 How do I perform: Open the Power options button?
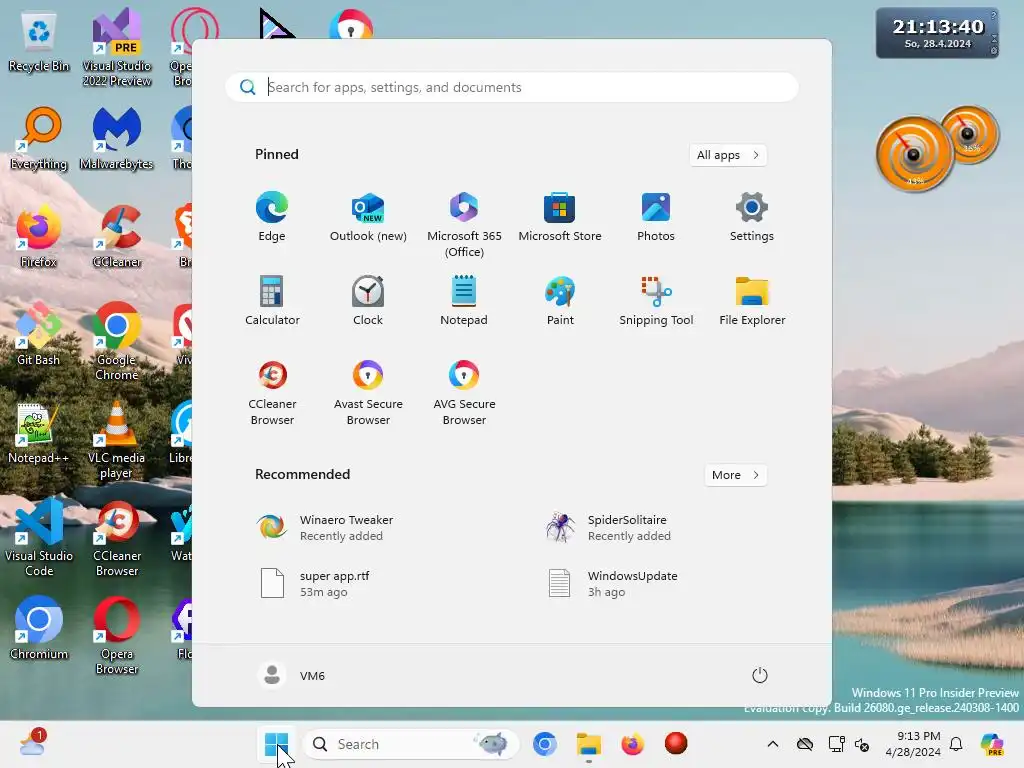759,675
